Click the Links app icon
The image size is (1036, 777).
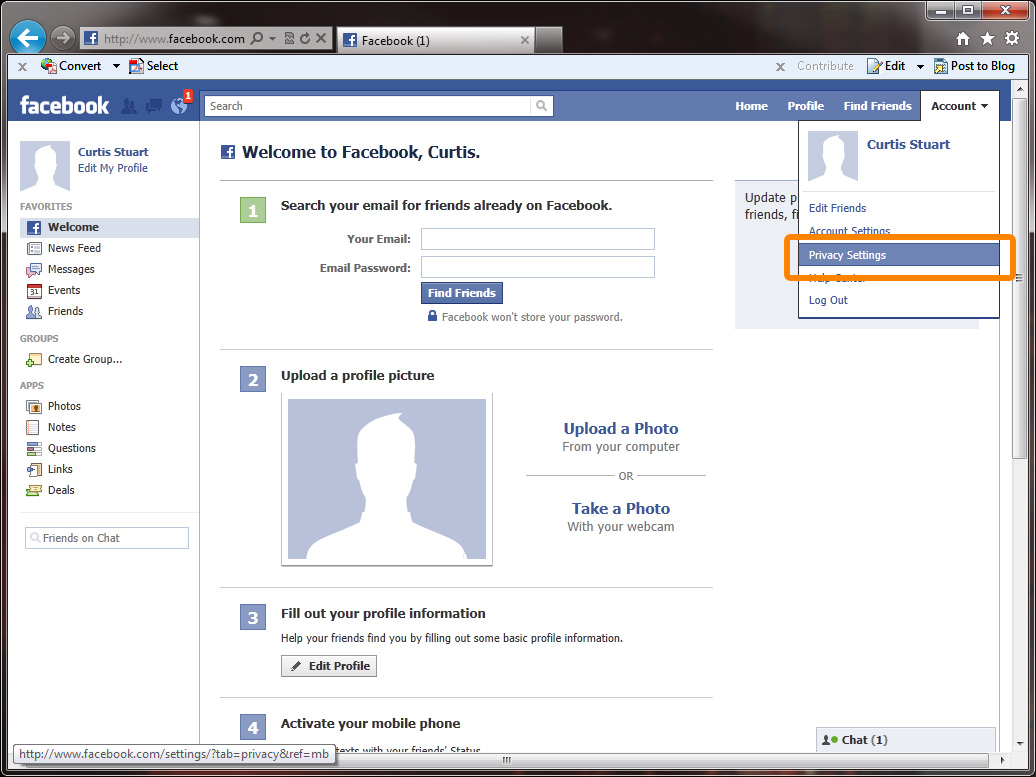point(34,469)
